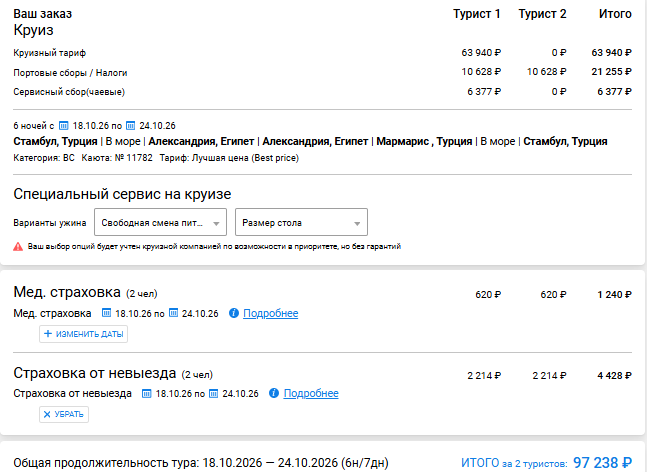Click the plus icon in Изменить даты
The width and height of the screenshot is (647, 472).
(x=48, y=334)
